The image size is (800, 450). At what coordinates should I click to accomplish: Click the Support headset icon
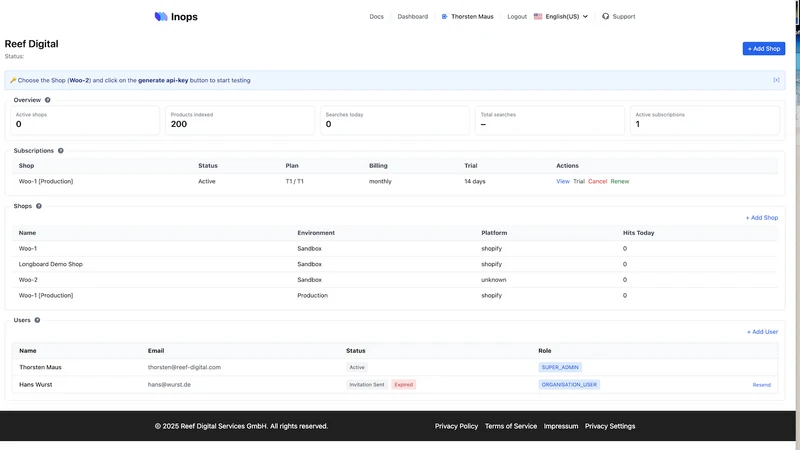pyautogui.click(x=605, y=16)
